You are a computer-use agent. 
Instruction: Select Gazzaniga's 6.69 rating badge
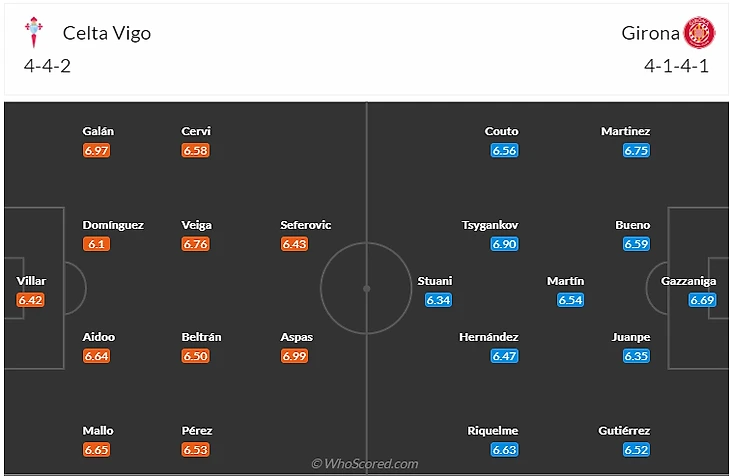pyautogui.click(x=702, y=299)
